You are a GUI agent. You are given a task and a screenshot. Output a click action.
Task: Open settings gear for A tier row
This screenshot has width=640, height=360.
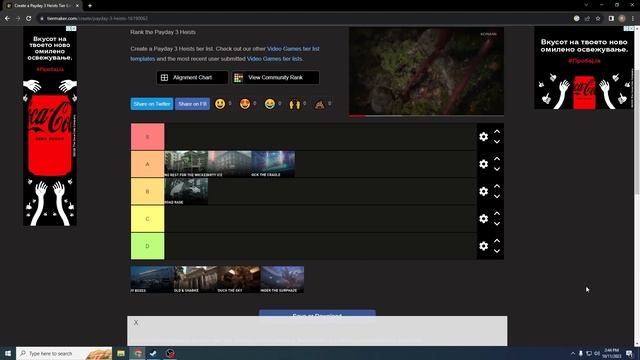pyautogui.click(x=483, y=164)
